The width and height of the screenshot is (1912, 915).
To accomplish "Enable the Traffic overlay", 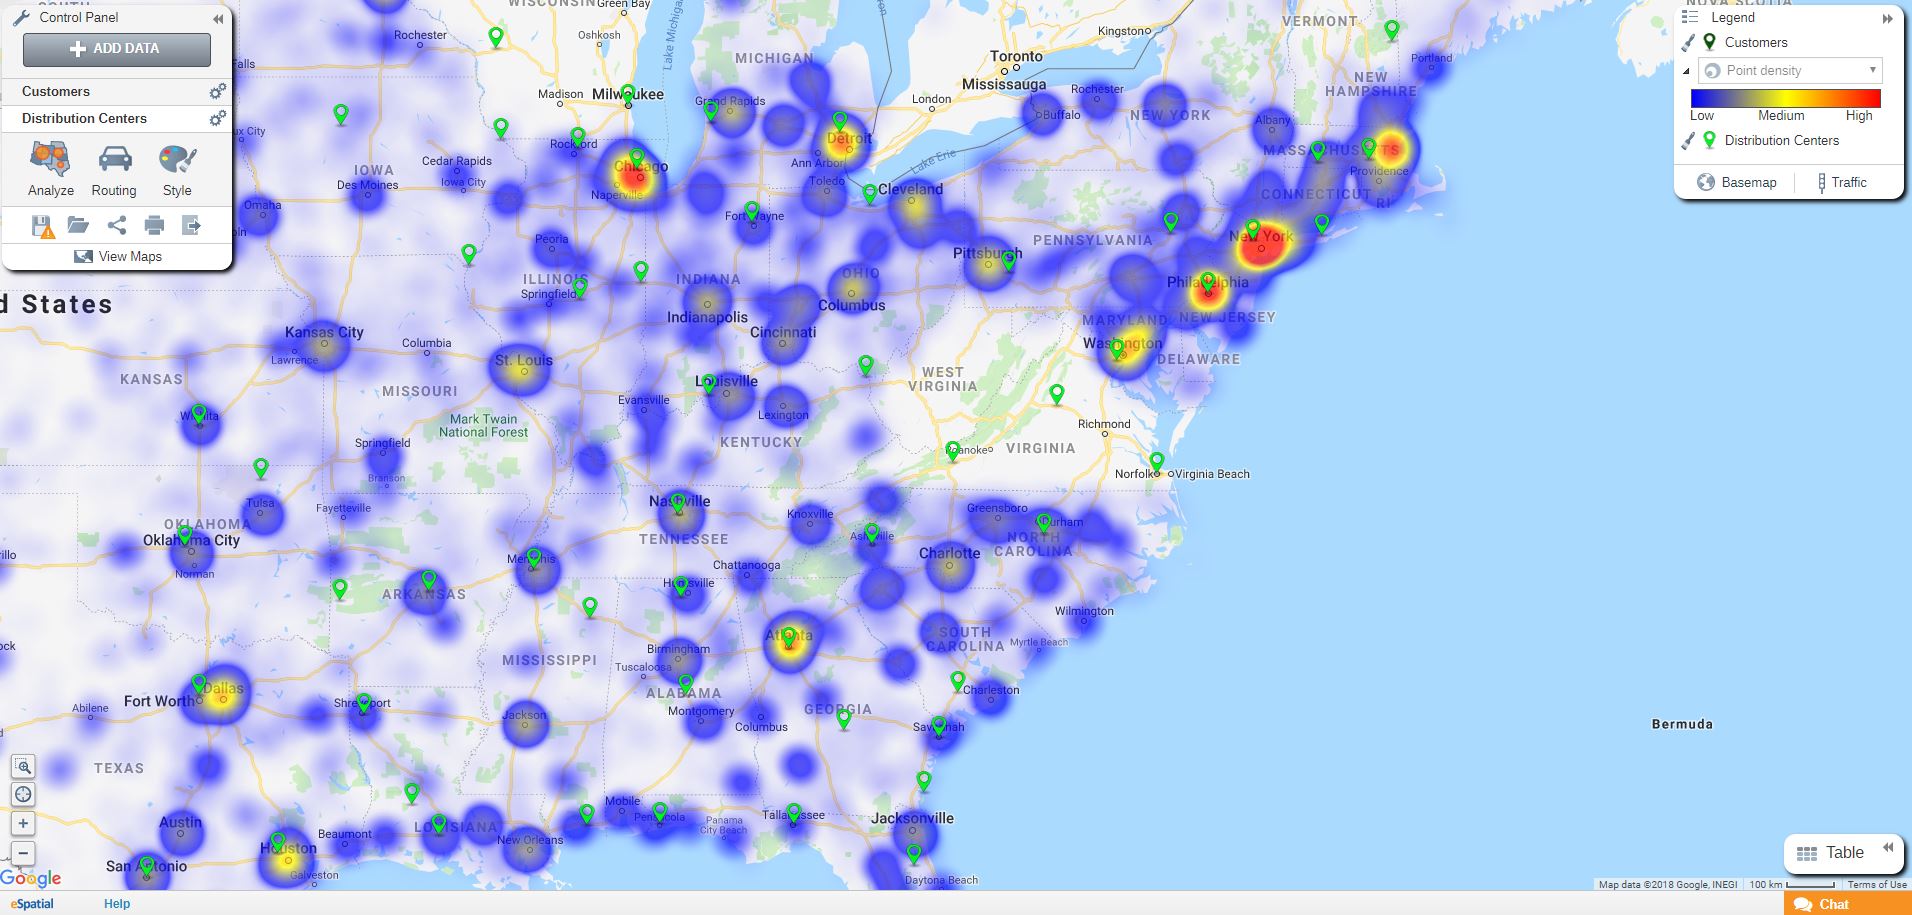I will (1845, 182).
